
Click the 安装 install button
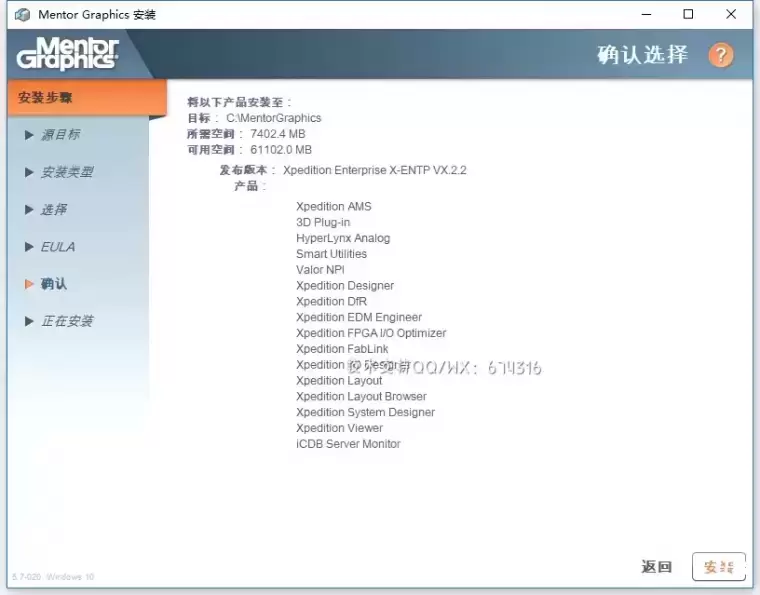(719, 566)
